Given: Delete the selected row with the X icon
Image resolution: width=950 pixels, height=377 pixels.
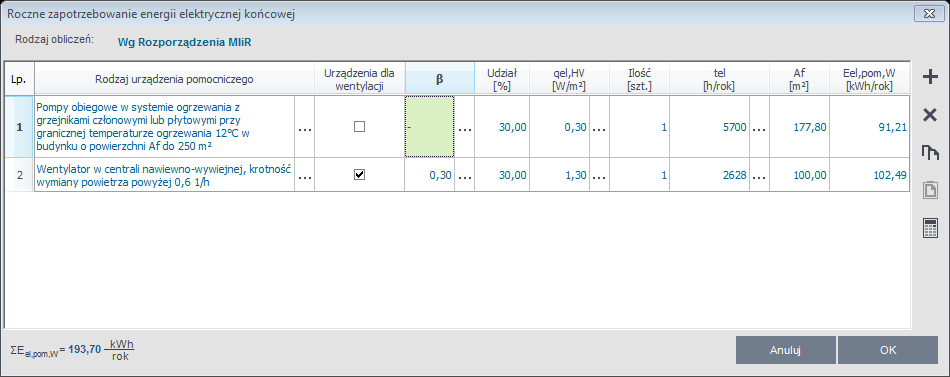Looking at the screenshot, I should [929, 115].
